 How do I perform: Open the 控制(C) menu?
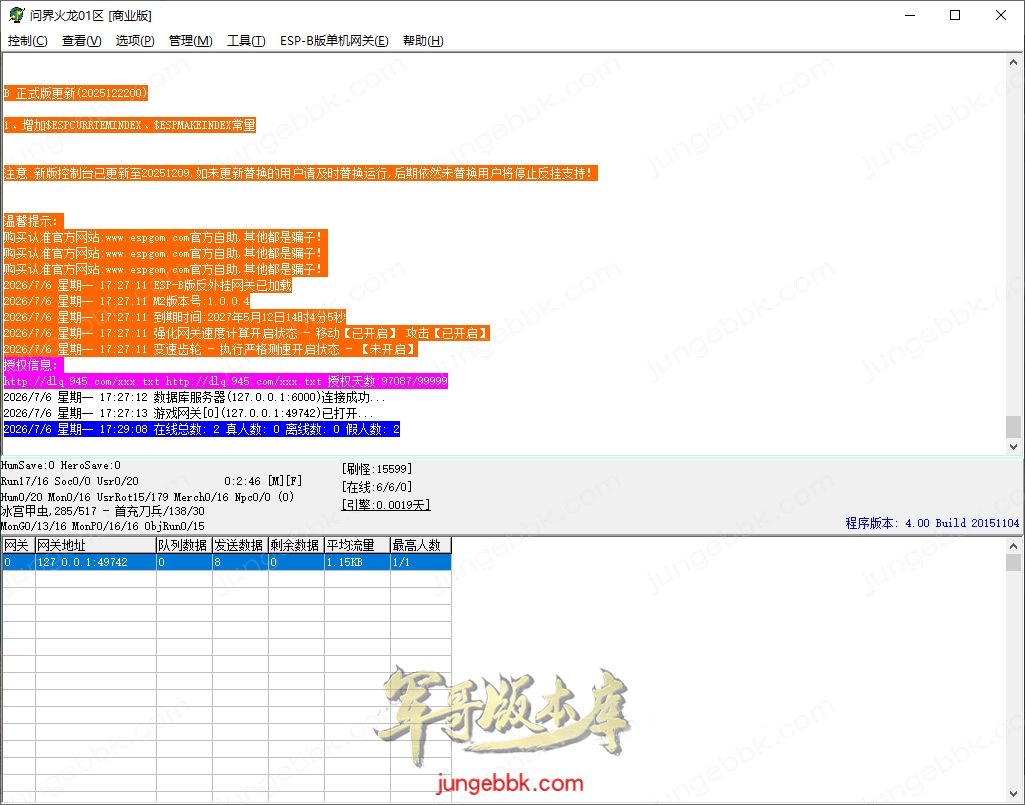click(x=27, y=41)
